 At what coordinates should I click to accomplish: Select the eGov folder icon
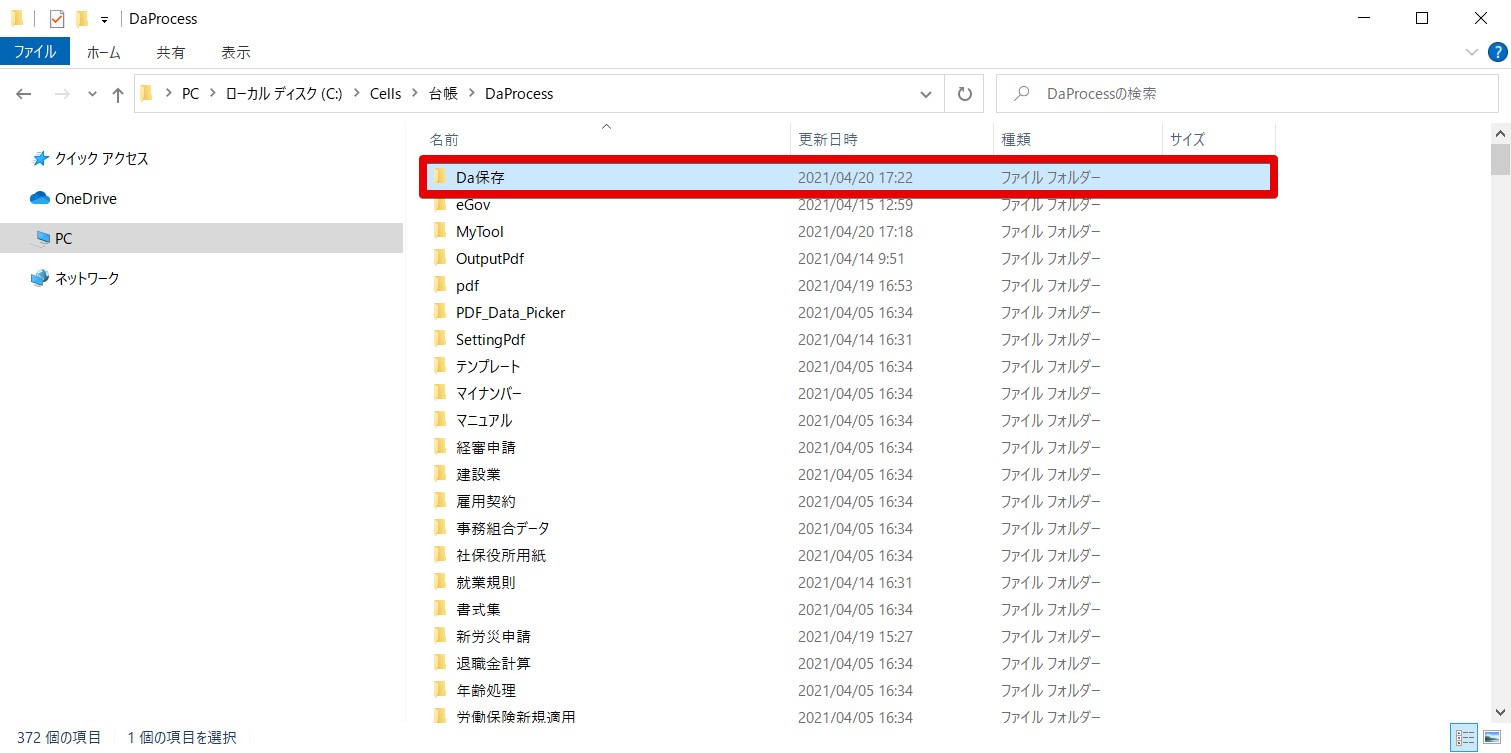(x=440, y=204)
